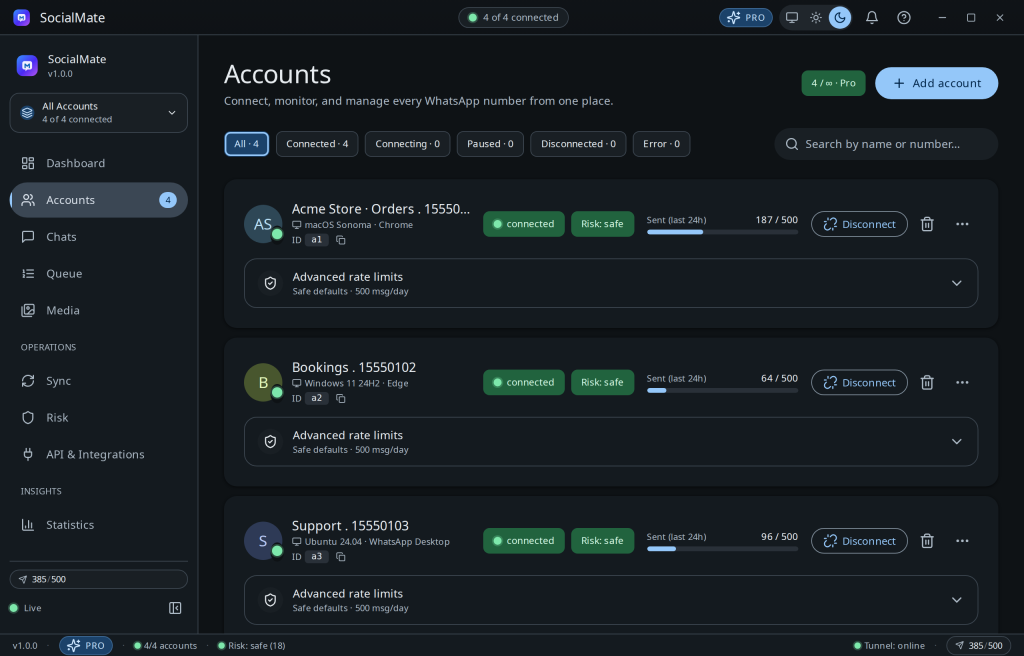Viewport: 1024px width, 656px height.
Task: Open more options for Bookings
Action: point(962,383)
